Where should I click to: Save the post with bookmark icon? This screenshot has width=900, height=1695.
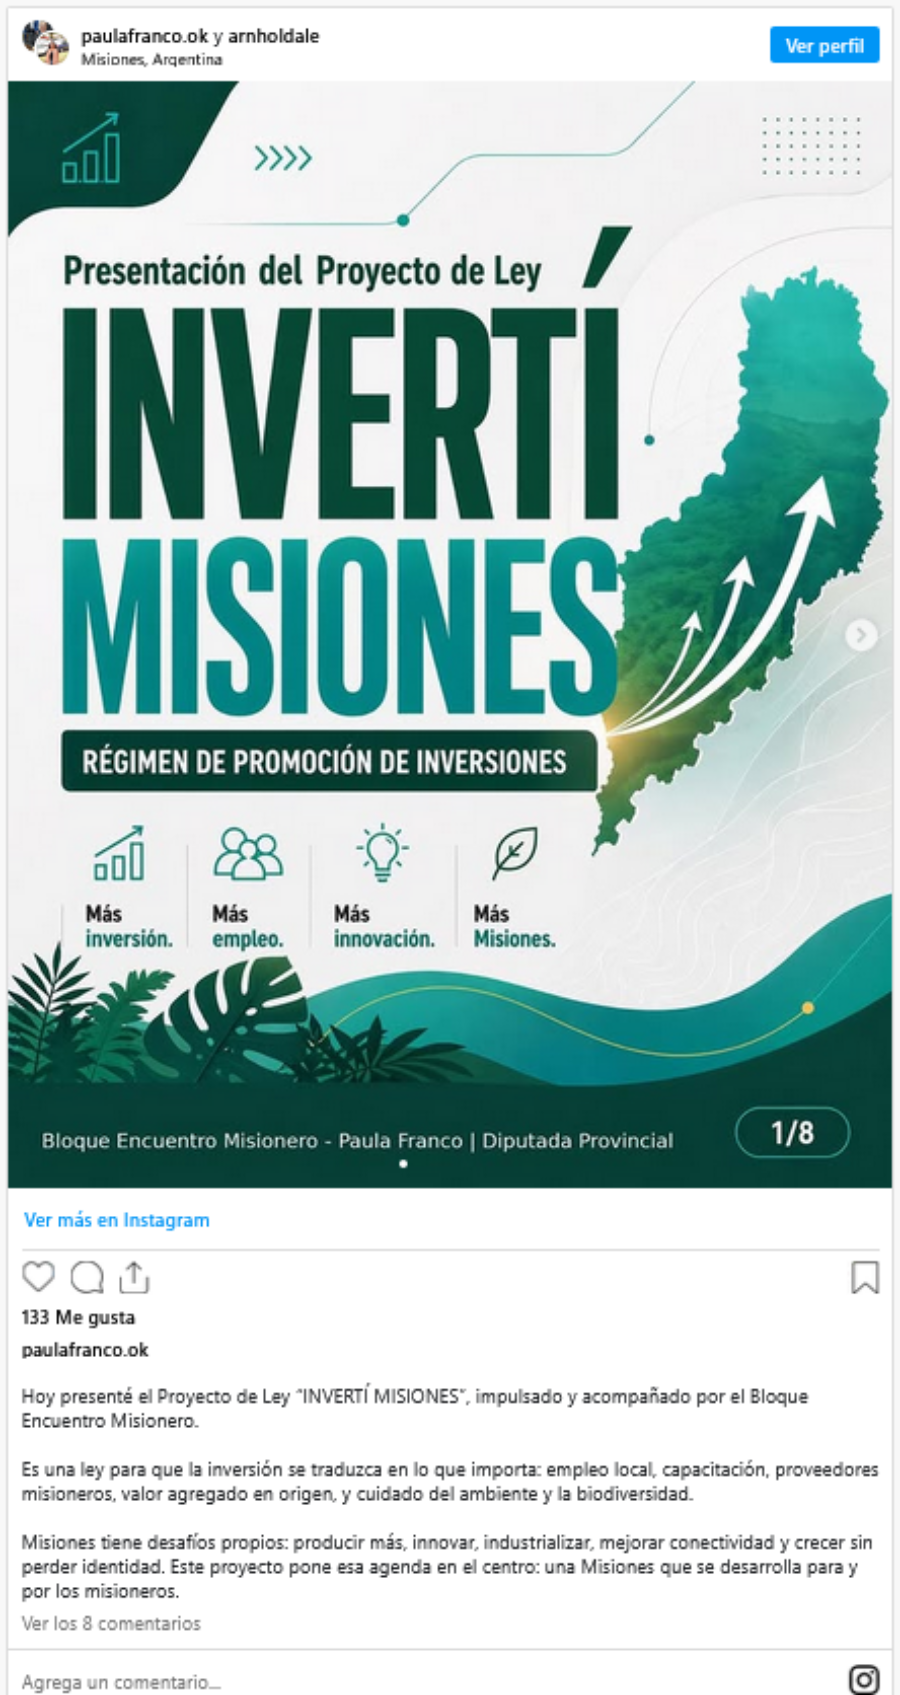click(865, 1277)
